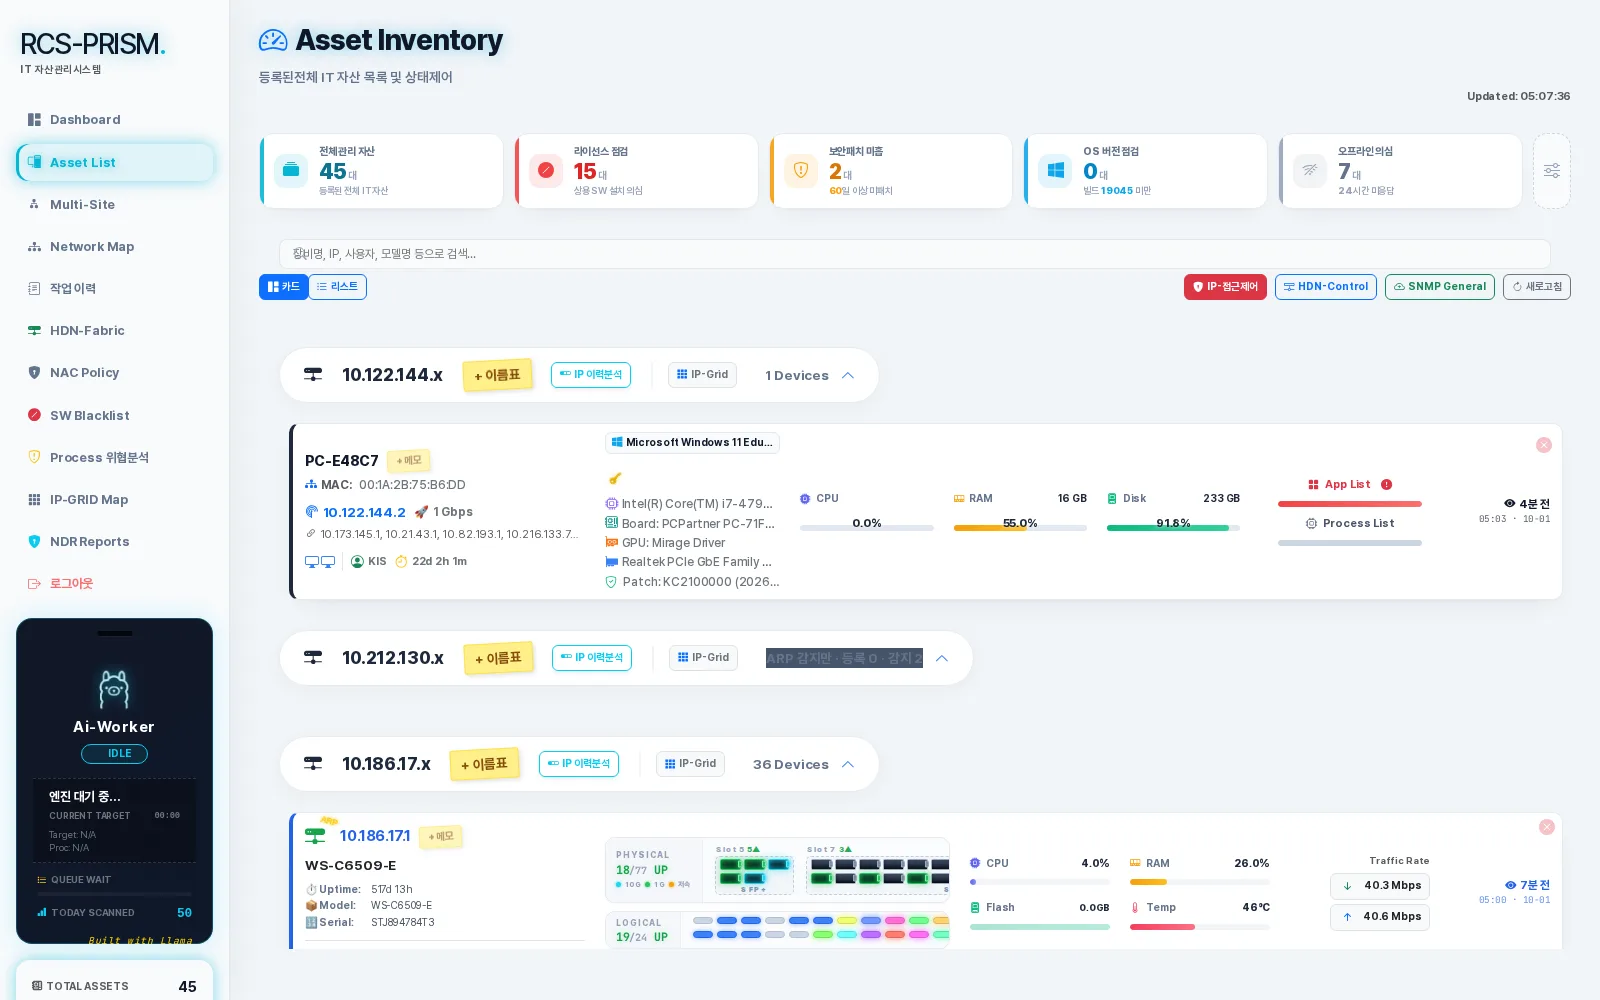Click the 라이선스 점검 red blocked icon
The width and height of the screenshot is (1600, 1000).
(546, 170)
